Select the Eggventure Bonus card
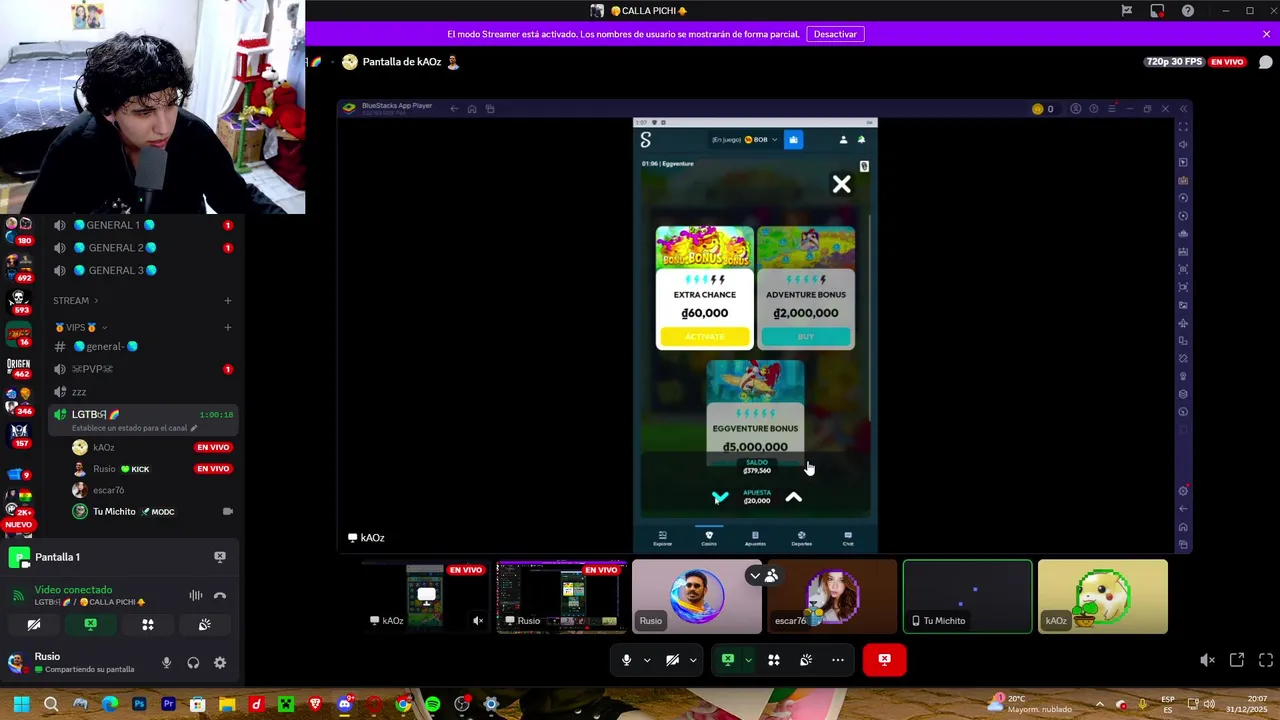The height and width of the screenshot is (720, 1280). pos(755,412)
